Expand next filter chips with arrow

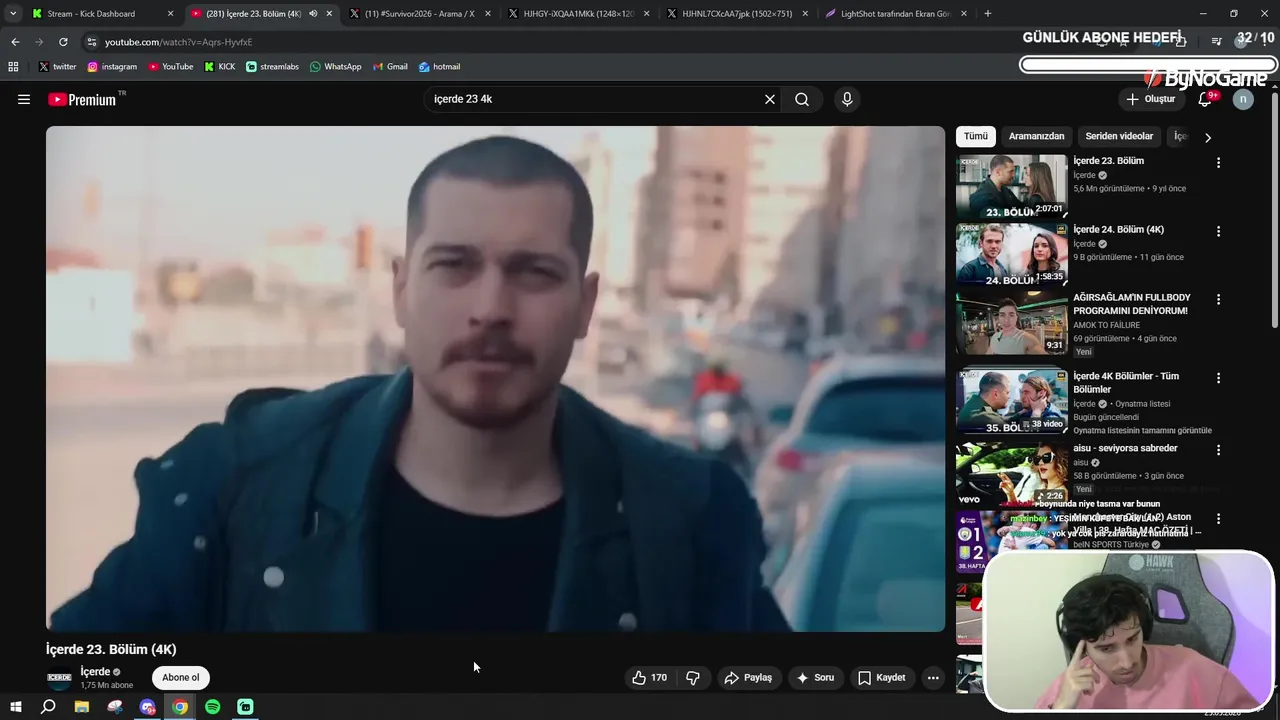click(1208, 137)
